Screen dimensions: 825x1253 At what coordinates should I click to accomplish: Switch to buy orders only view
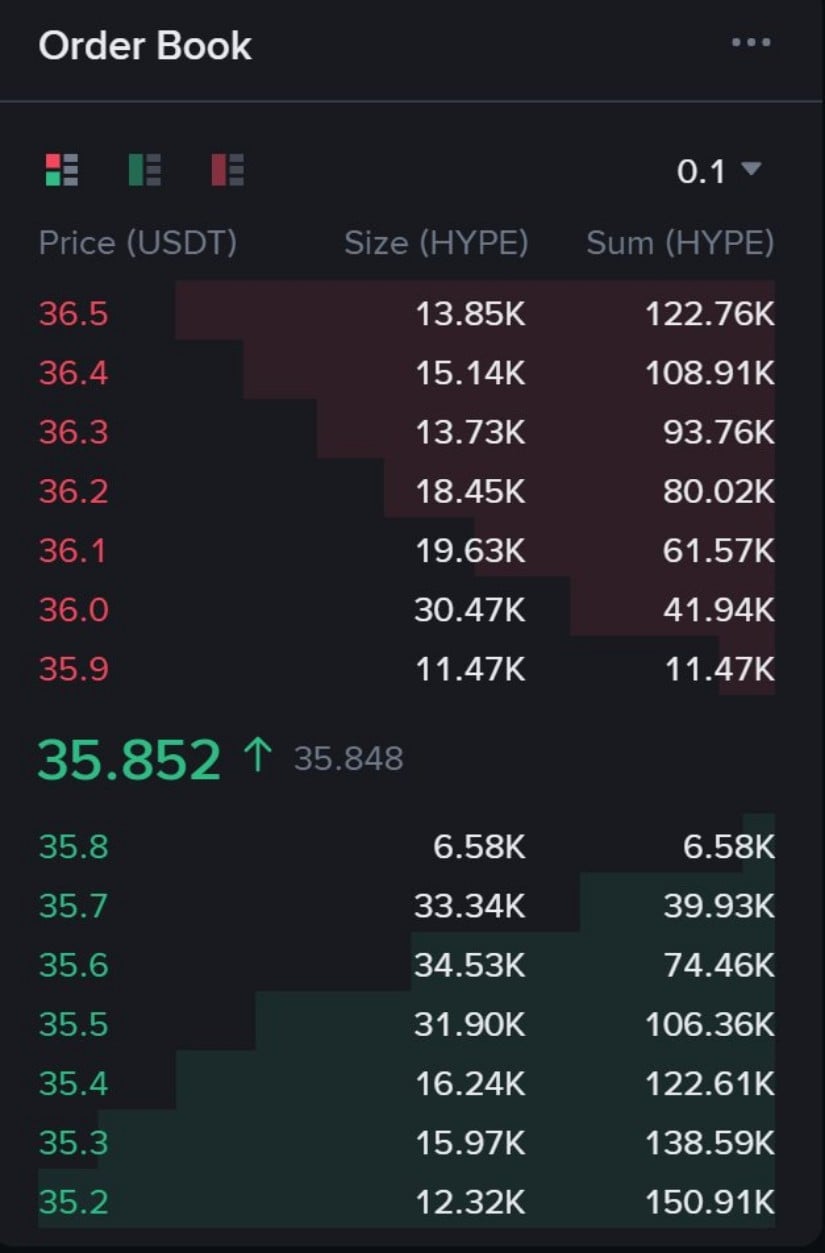click(144, 170)
